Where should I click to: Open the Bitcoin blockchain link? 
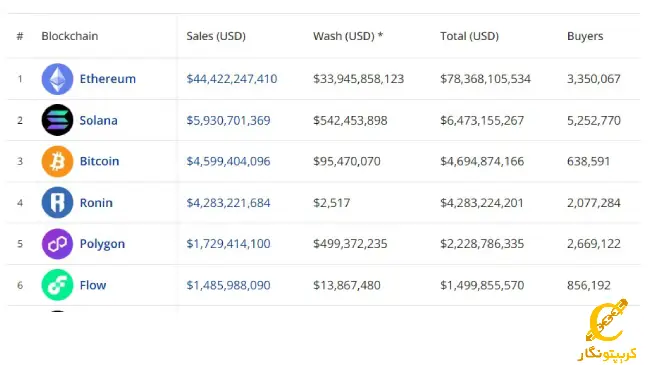coord(99,161)
